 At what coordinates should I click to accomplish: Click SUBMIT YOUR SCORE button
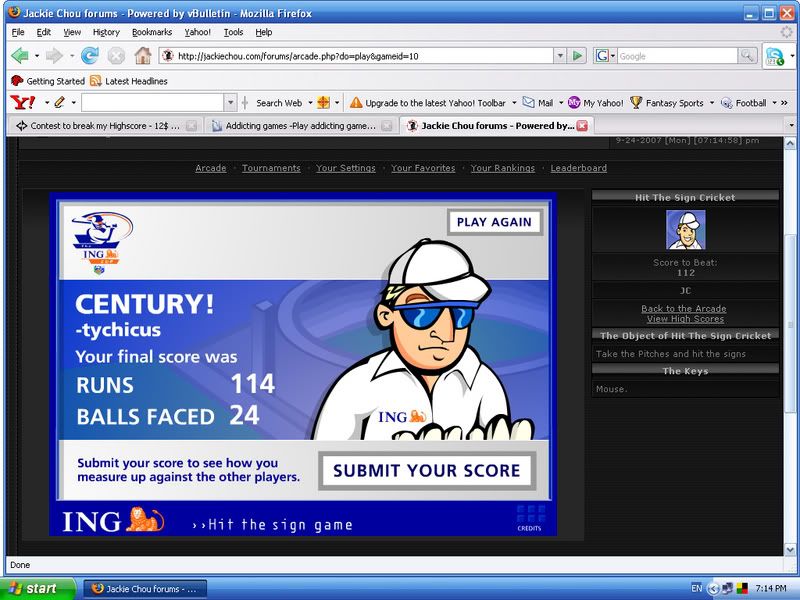tap(427, 470)
